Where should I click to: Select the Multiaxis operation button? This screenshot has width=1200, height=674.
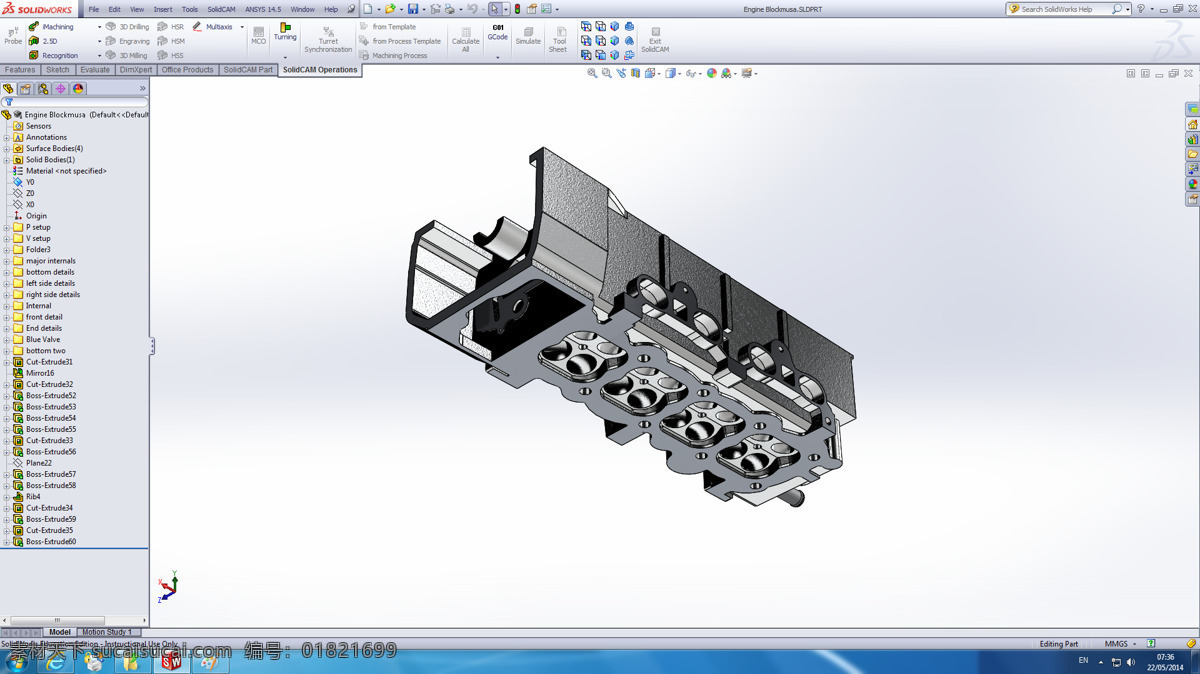coord(213,27)
